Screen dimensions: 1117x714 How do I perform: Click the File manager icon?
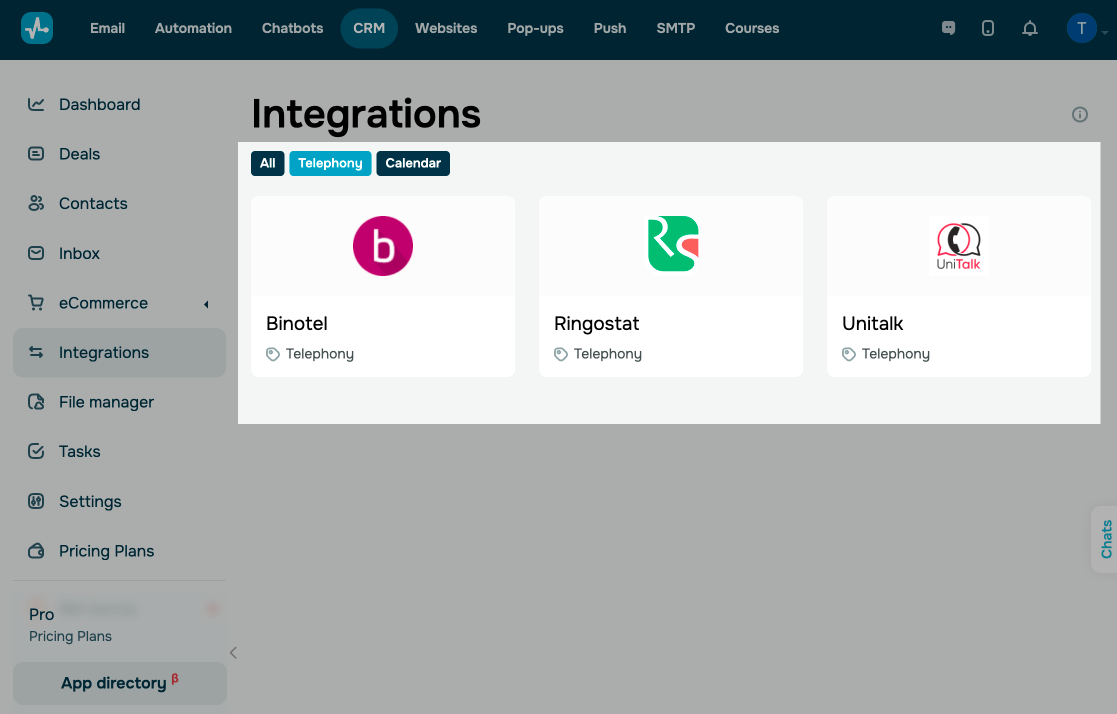tap(36, 402)
